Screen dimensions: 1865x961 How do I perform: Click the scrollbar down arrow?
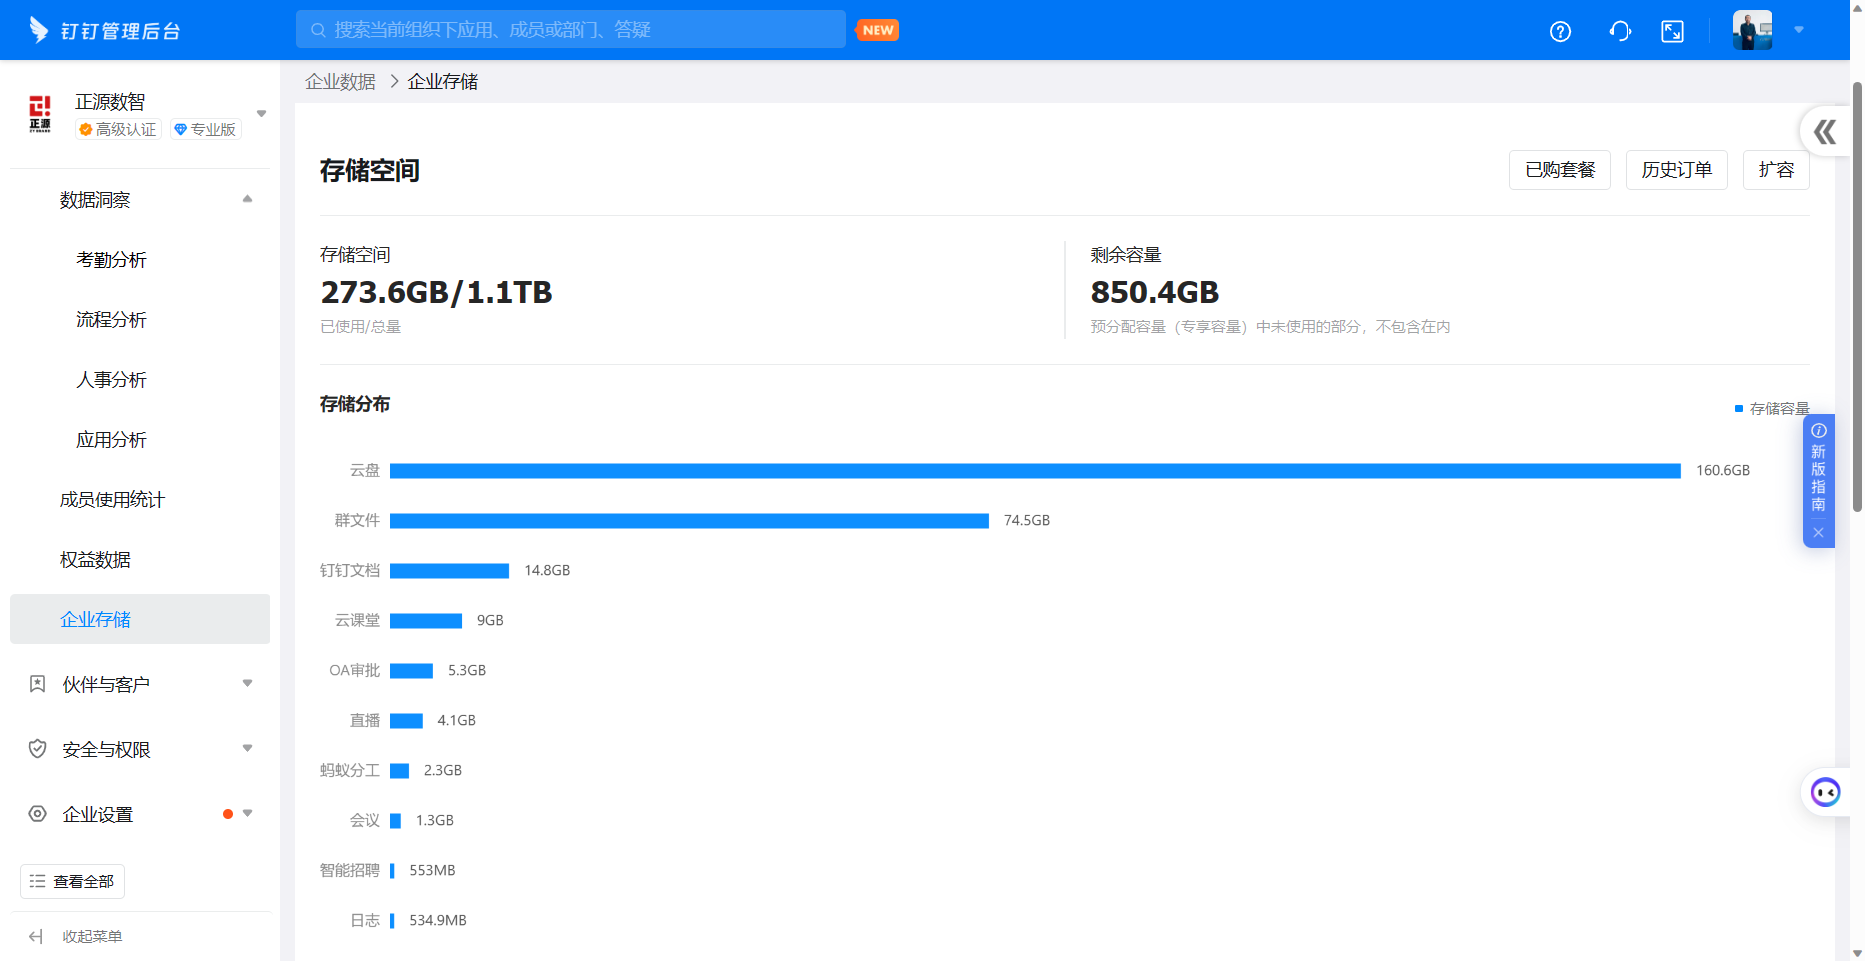(1857, 953)
